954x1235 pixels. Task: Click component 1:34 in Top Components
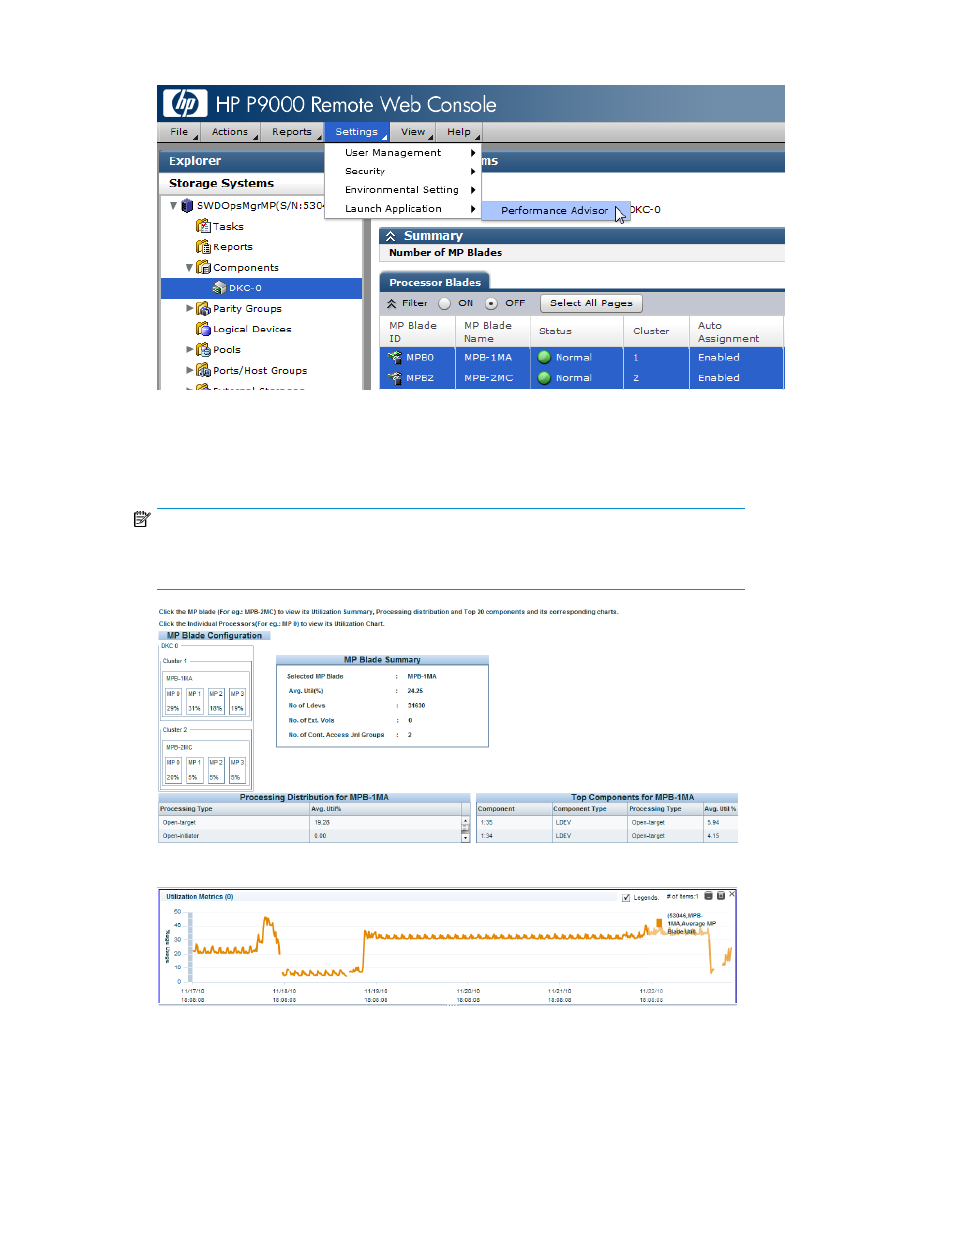(x=487, y=836)
